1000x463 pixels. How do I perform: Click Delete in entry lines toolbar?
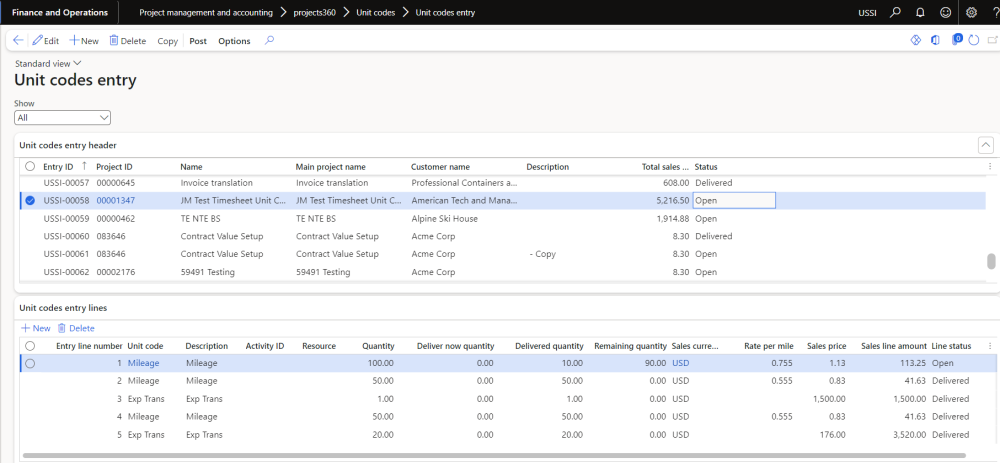click(76, 328)
